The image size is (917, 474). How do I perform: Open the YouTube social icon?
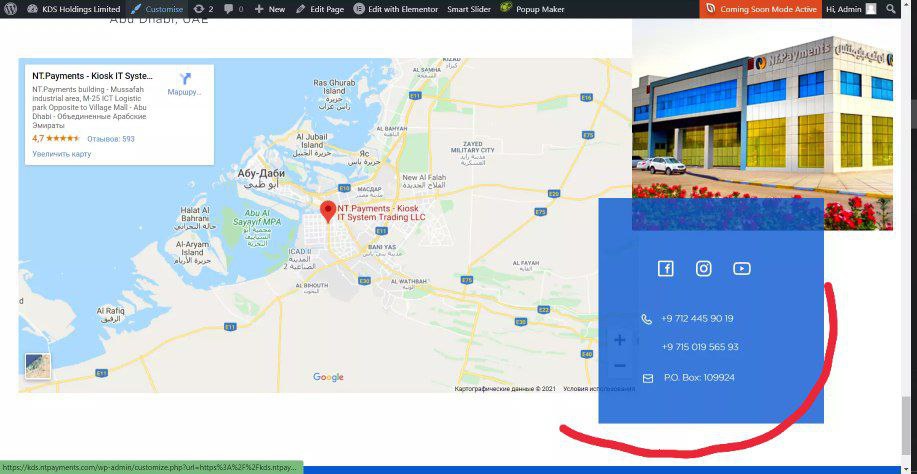[x=742, y=268]
